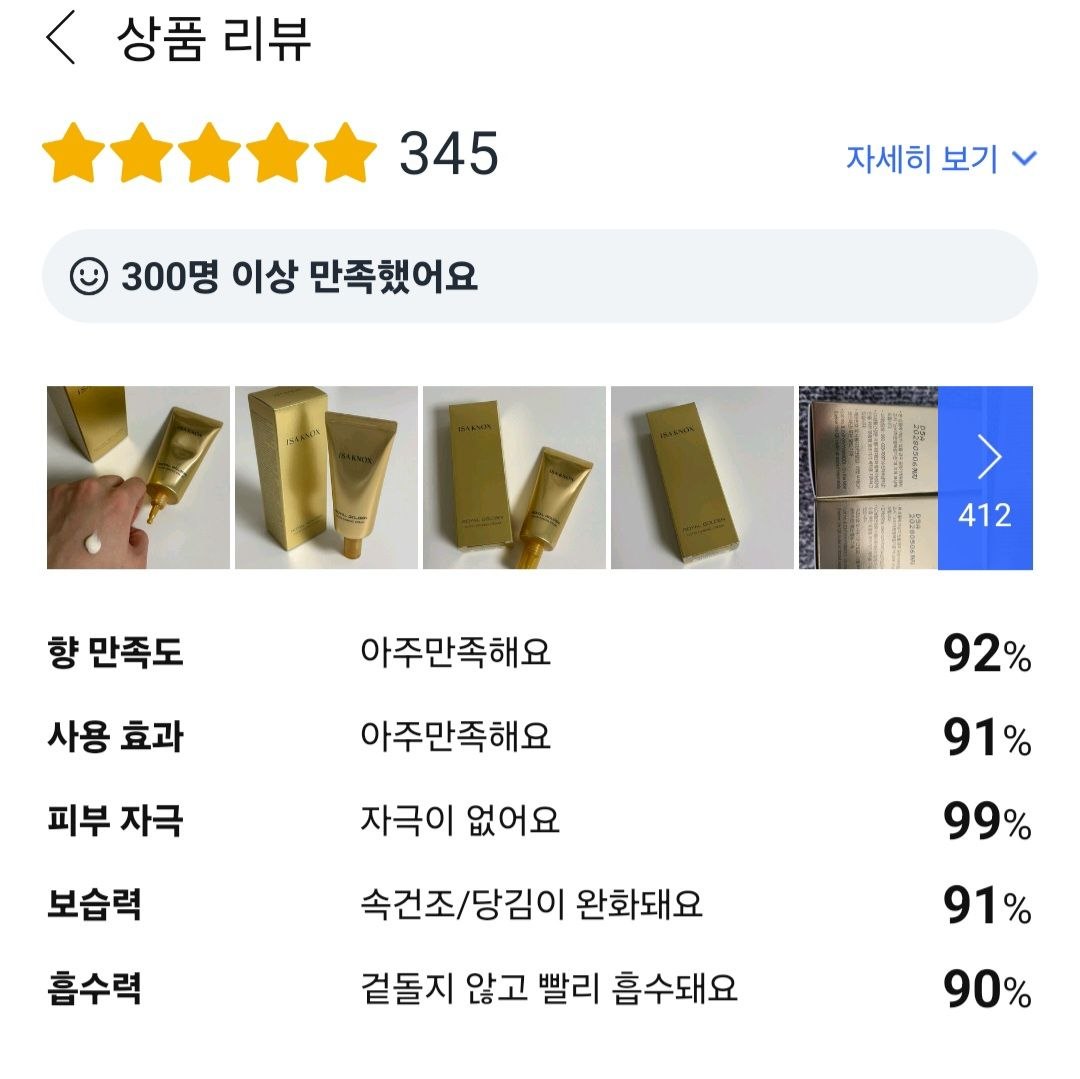1080x1079 pixels.
Task: Expand the 자세히 보기 chevron
Action: pyautogui.click(x=1024, y=159)
